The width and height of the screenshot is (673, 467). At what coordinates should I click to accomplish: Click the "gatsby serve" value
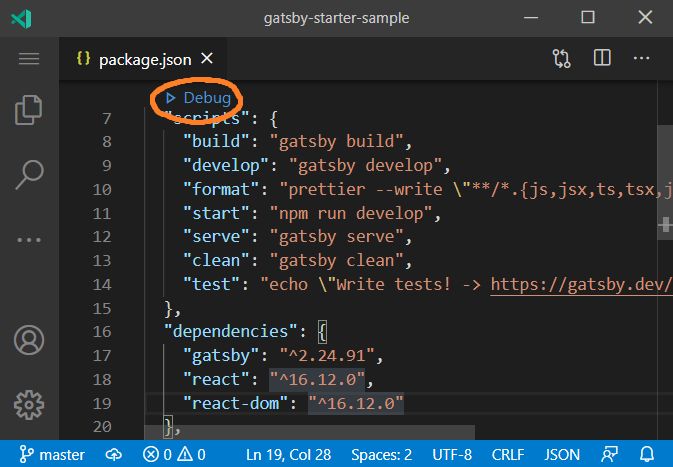[x=336, y=237]
